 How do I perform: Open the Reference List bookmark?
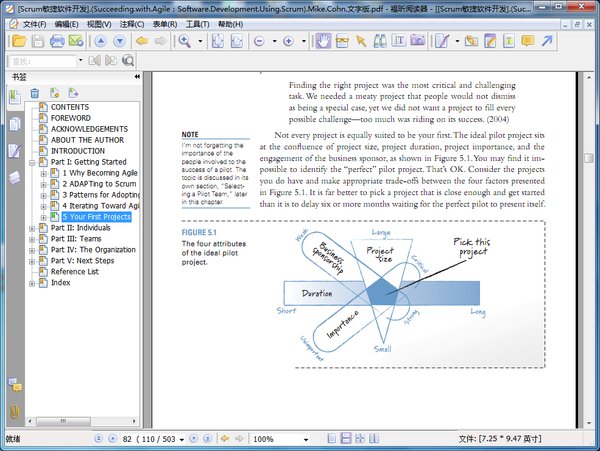tap(75, 272)
